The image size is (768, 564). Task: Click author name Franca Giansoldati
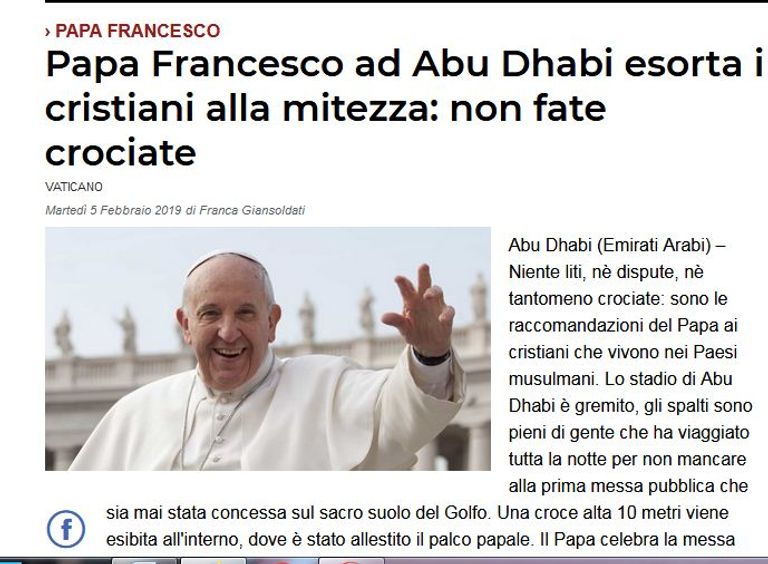click(252, 210)
